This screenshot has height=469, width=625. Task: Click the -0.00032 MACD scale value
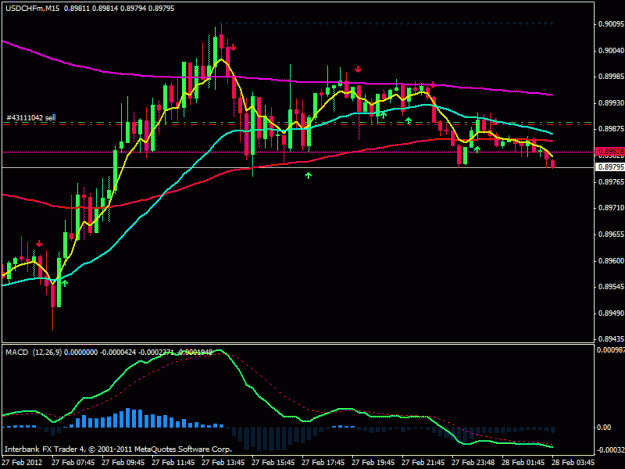pyautogui.click(x=611, y=450)
